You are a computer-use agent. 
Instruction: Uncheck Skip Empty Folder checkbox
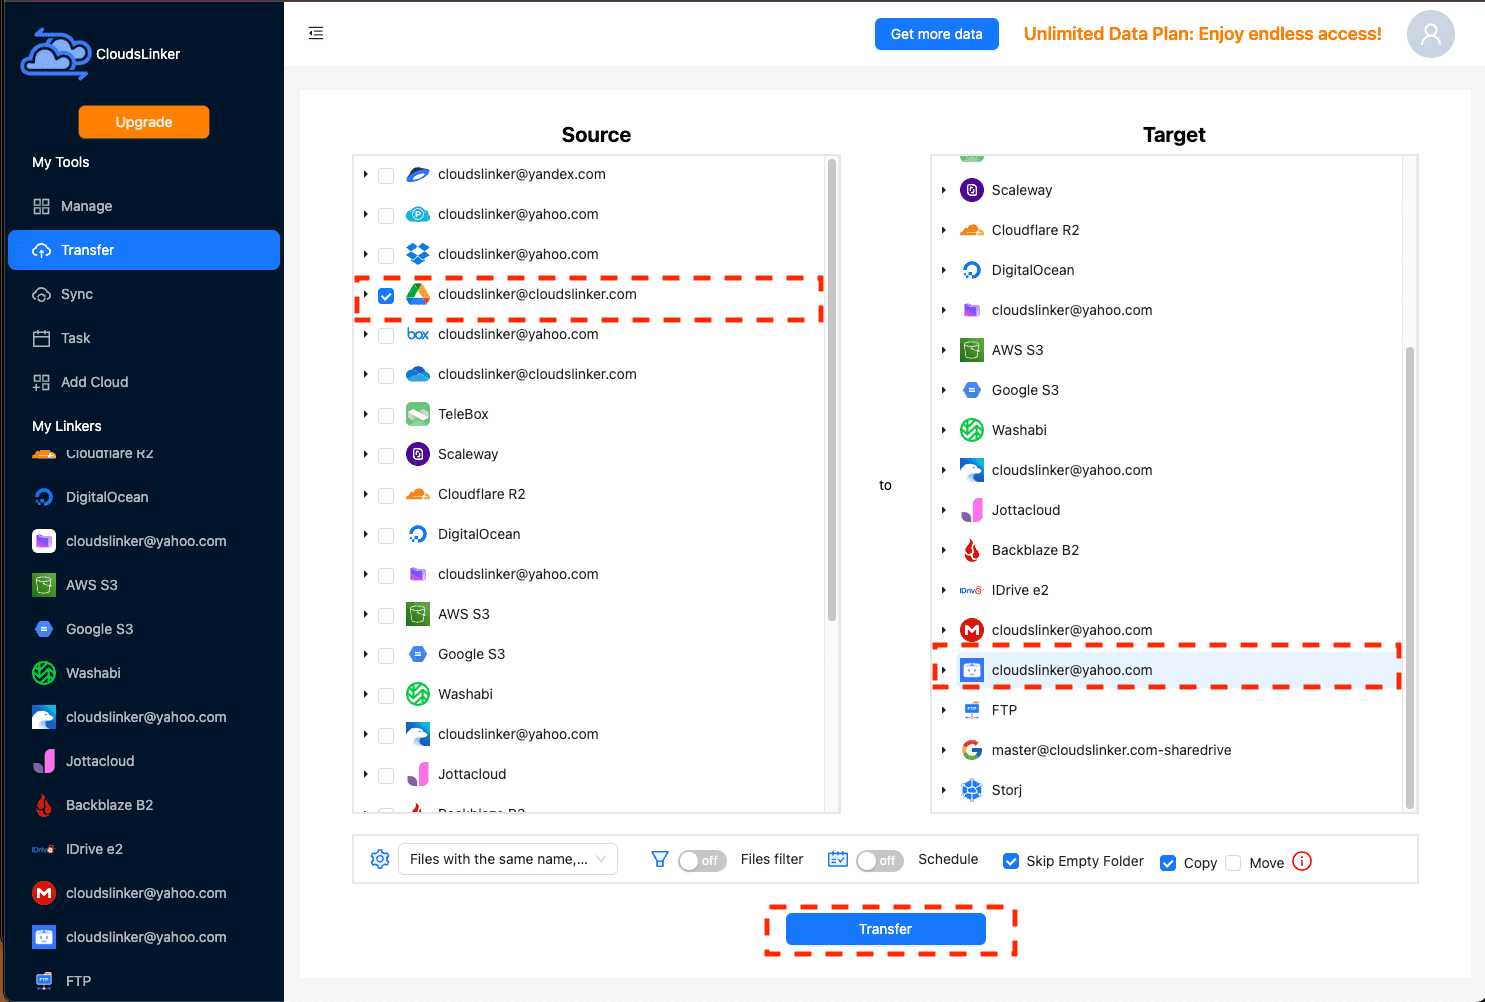click(x=1011, y=861)
